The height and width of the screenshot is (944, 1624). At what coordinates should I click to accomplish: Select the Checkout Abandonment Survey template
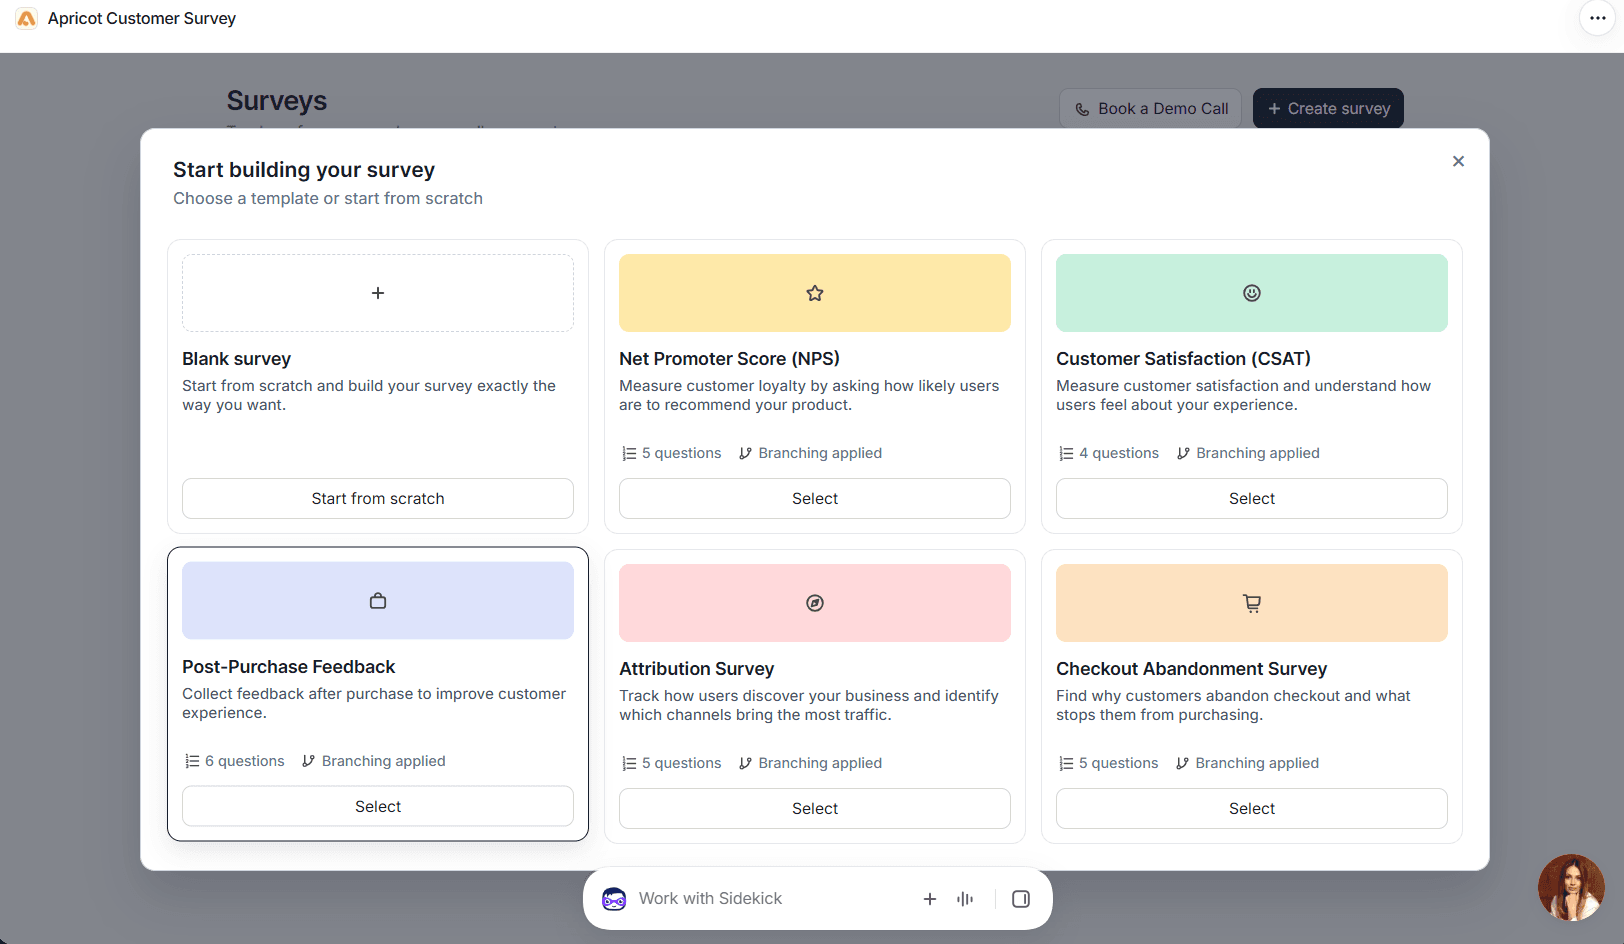(1252, 808)
